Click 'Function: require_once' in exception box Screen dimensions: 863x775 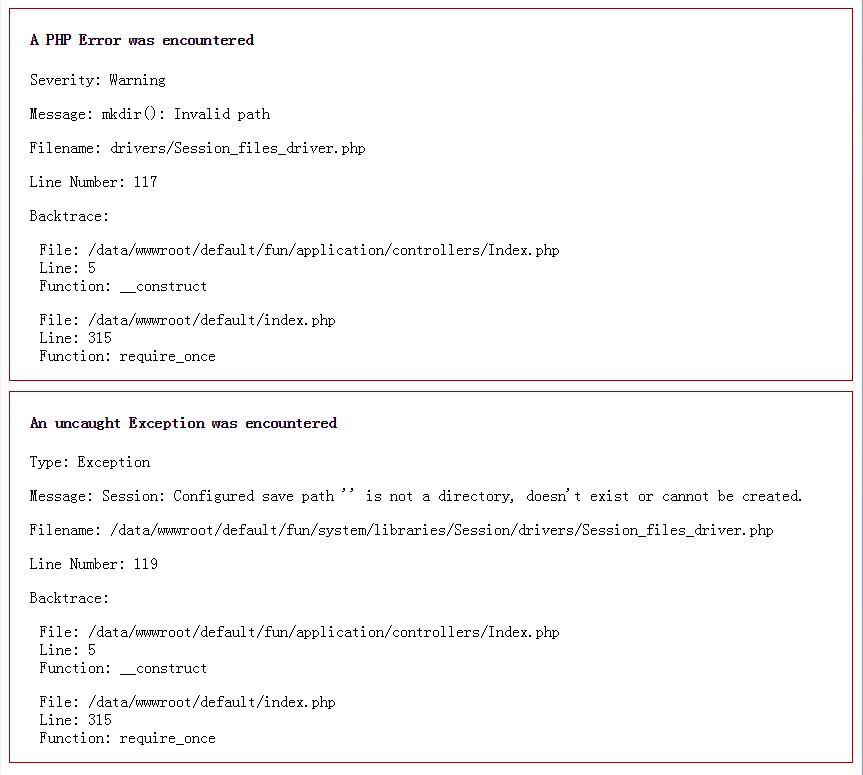(127, 738)
